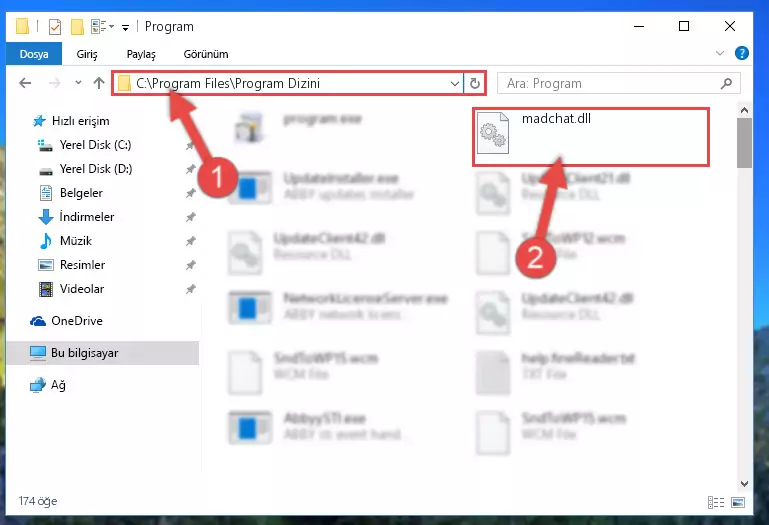The image size is (769, 525).
Task: Click the search magnifier icon
Action: [x=726, y=83]
